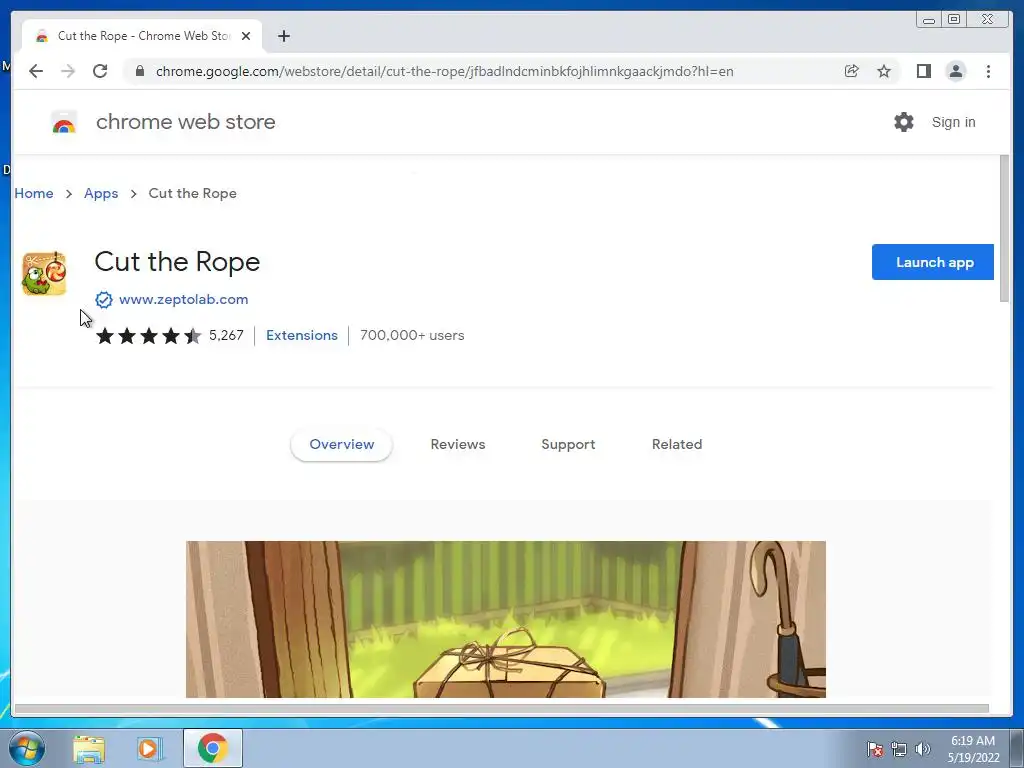Open the Extensions category link

point(302,336)
